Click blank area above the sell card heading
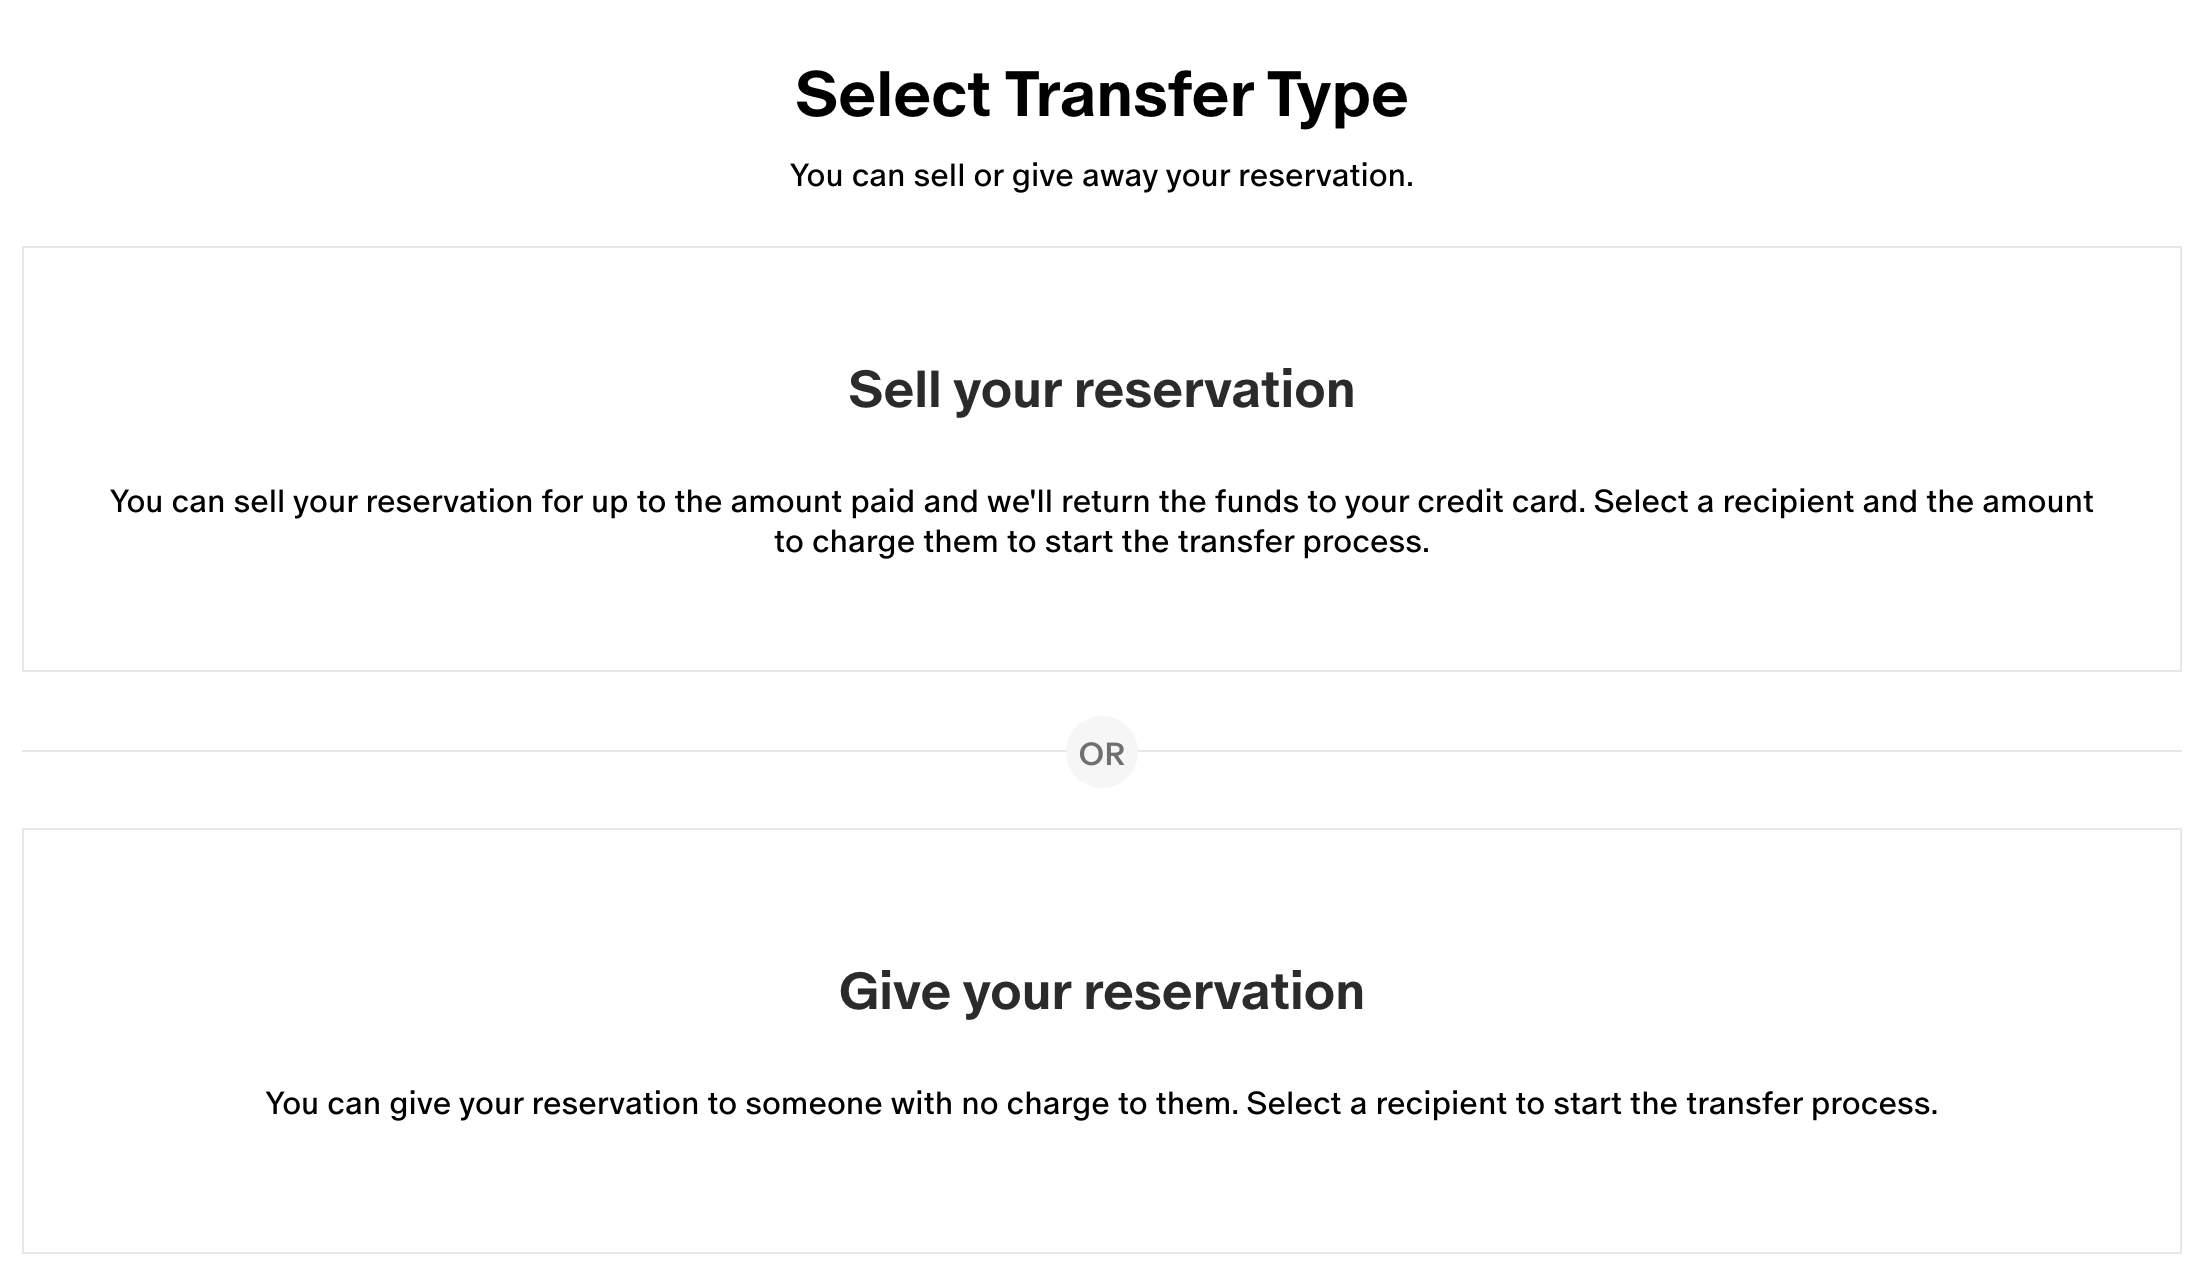Screen dimensions: 2200x1272 (x=1101, y=300)
